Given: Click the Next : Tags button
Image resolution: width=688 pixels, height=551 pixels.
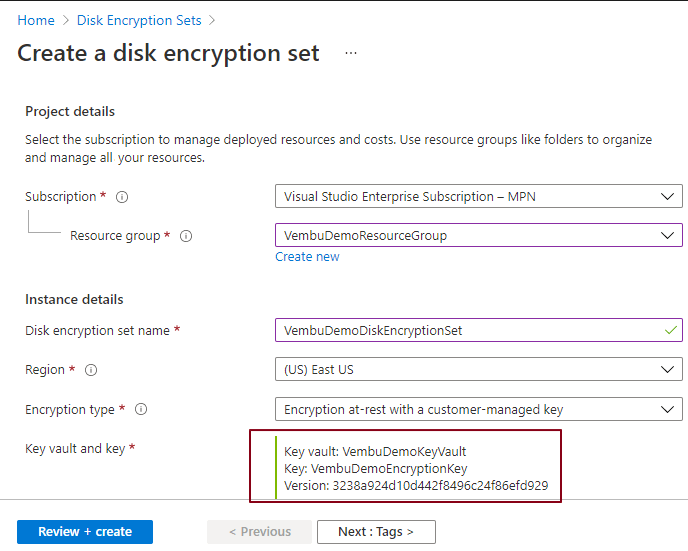Looking at the screenshot, I should click(x=376, y=532).
